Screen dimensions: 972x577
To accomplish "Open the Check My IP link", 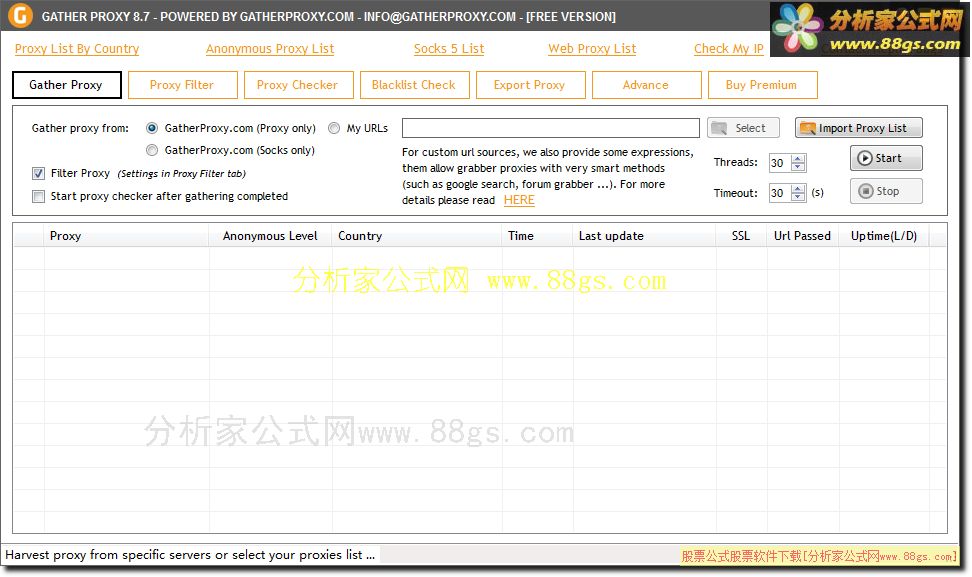I will [728, 49].
